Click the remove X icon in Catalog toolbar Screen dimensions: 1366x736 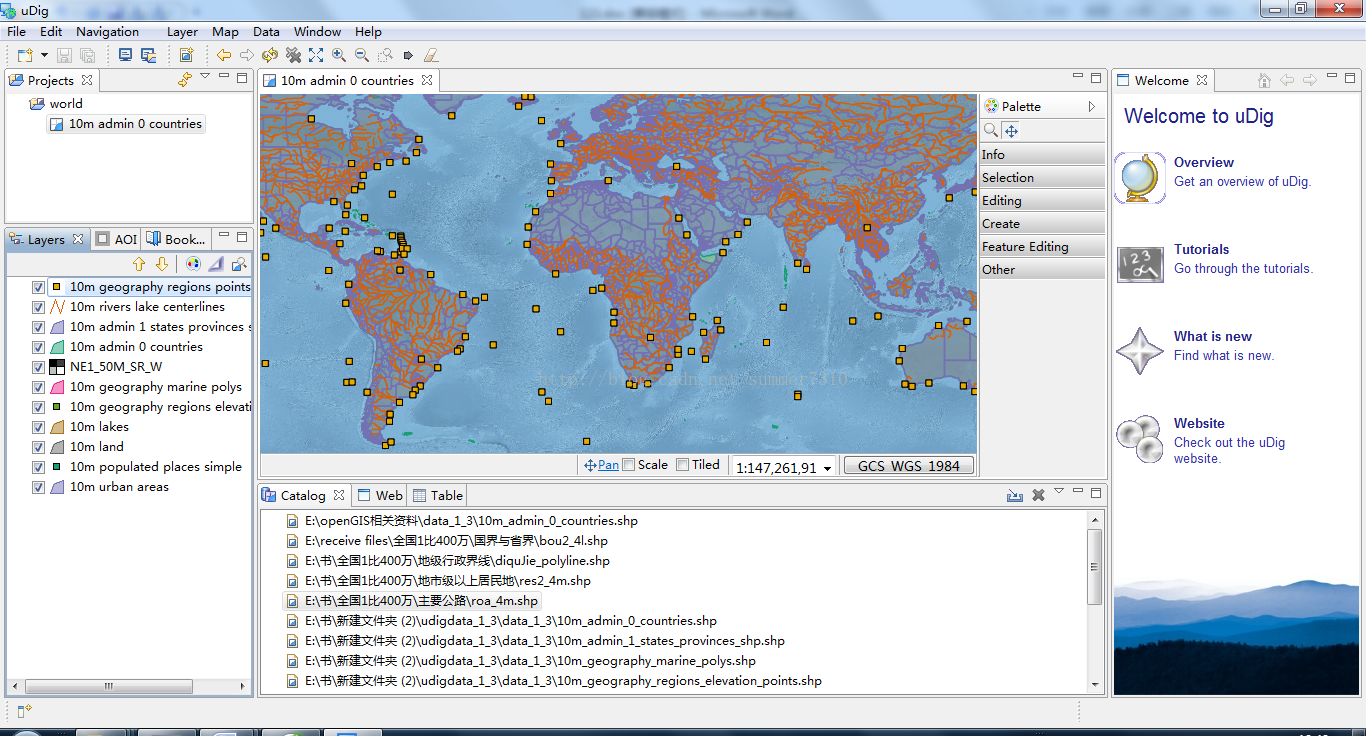coord(1038,495)
